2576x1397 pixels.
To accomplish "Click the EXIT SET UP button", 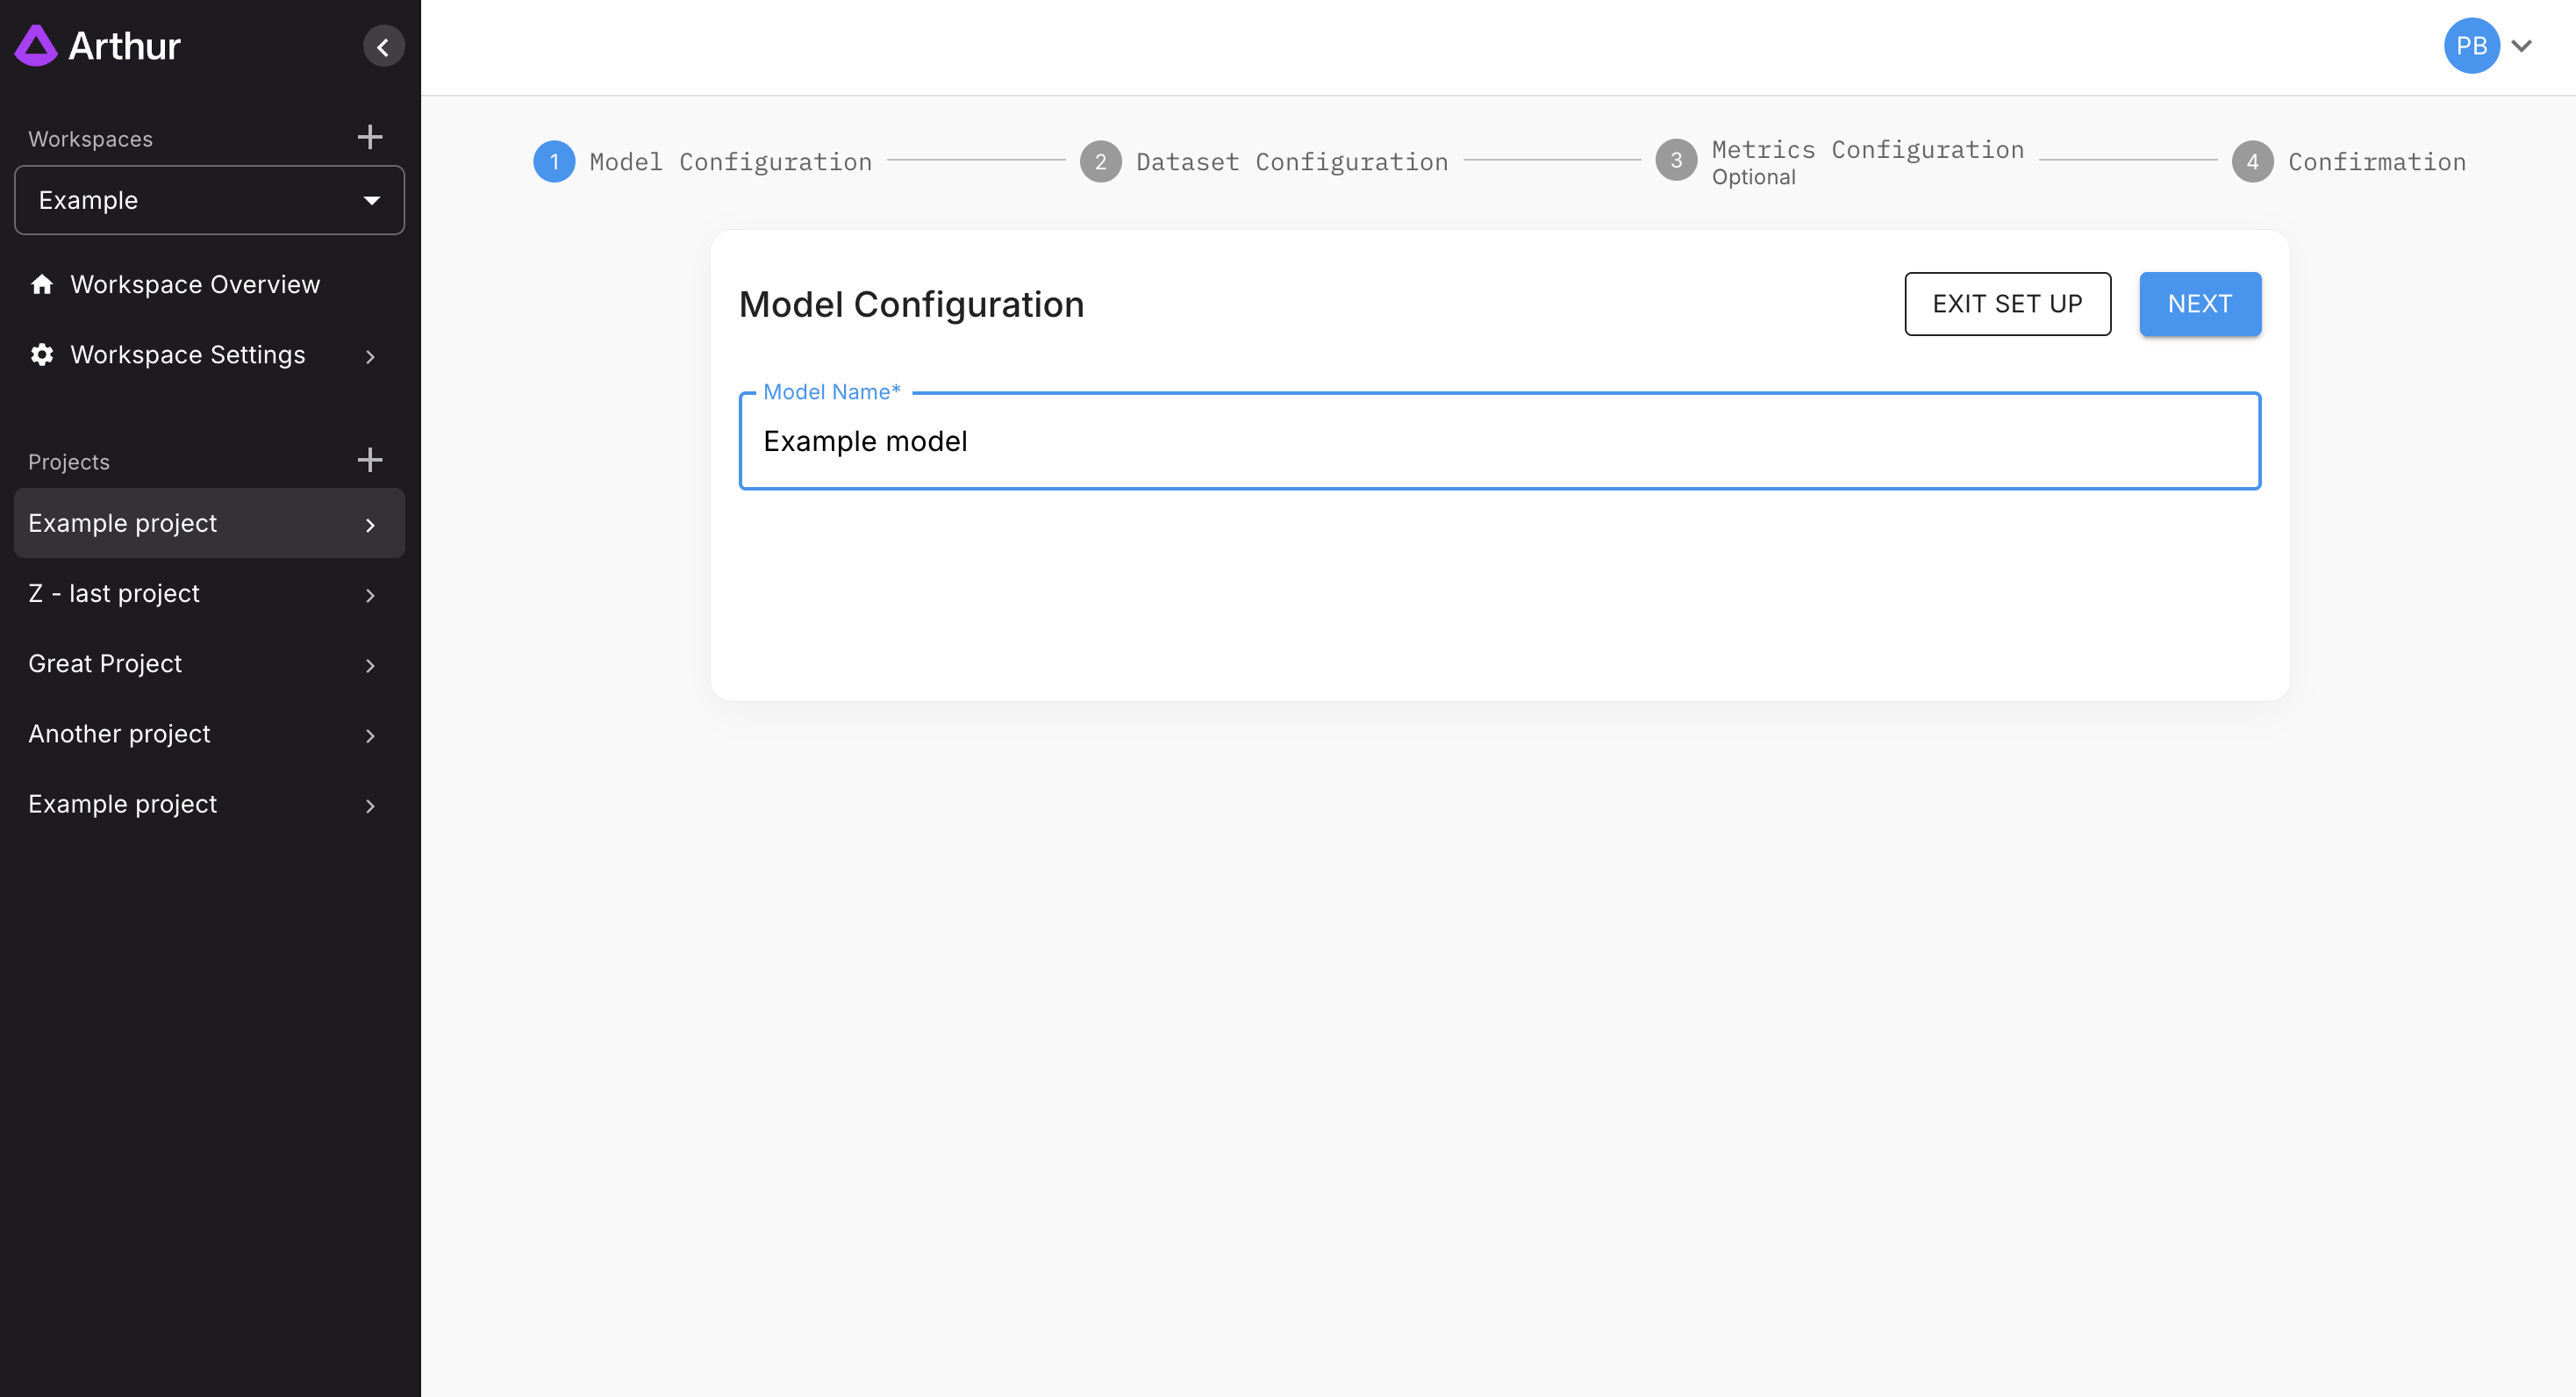I will (2007, 304).
